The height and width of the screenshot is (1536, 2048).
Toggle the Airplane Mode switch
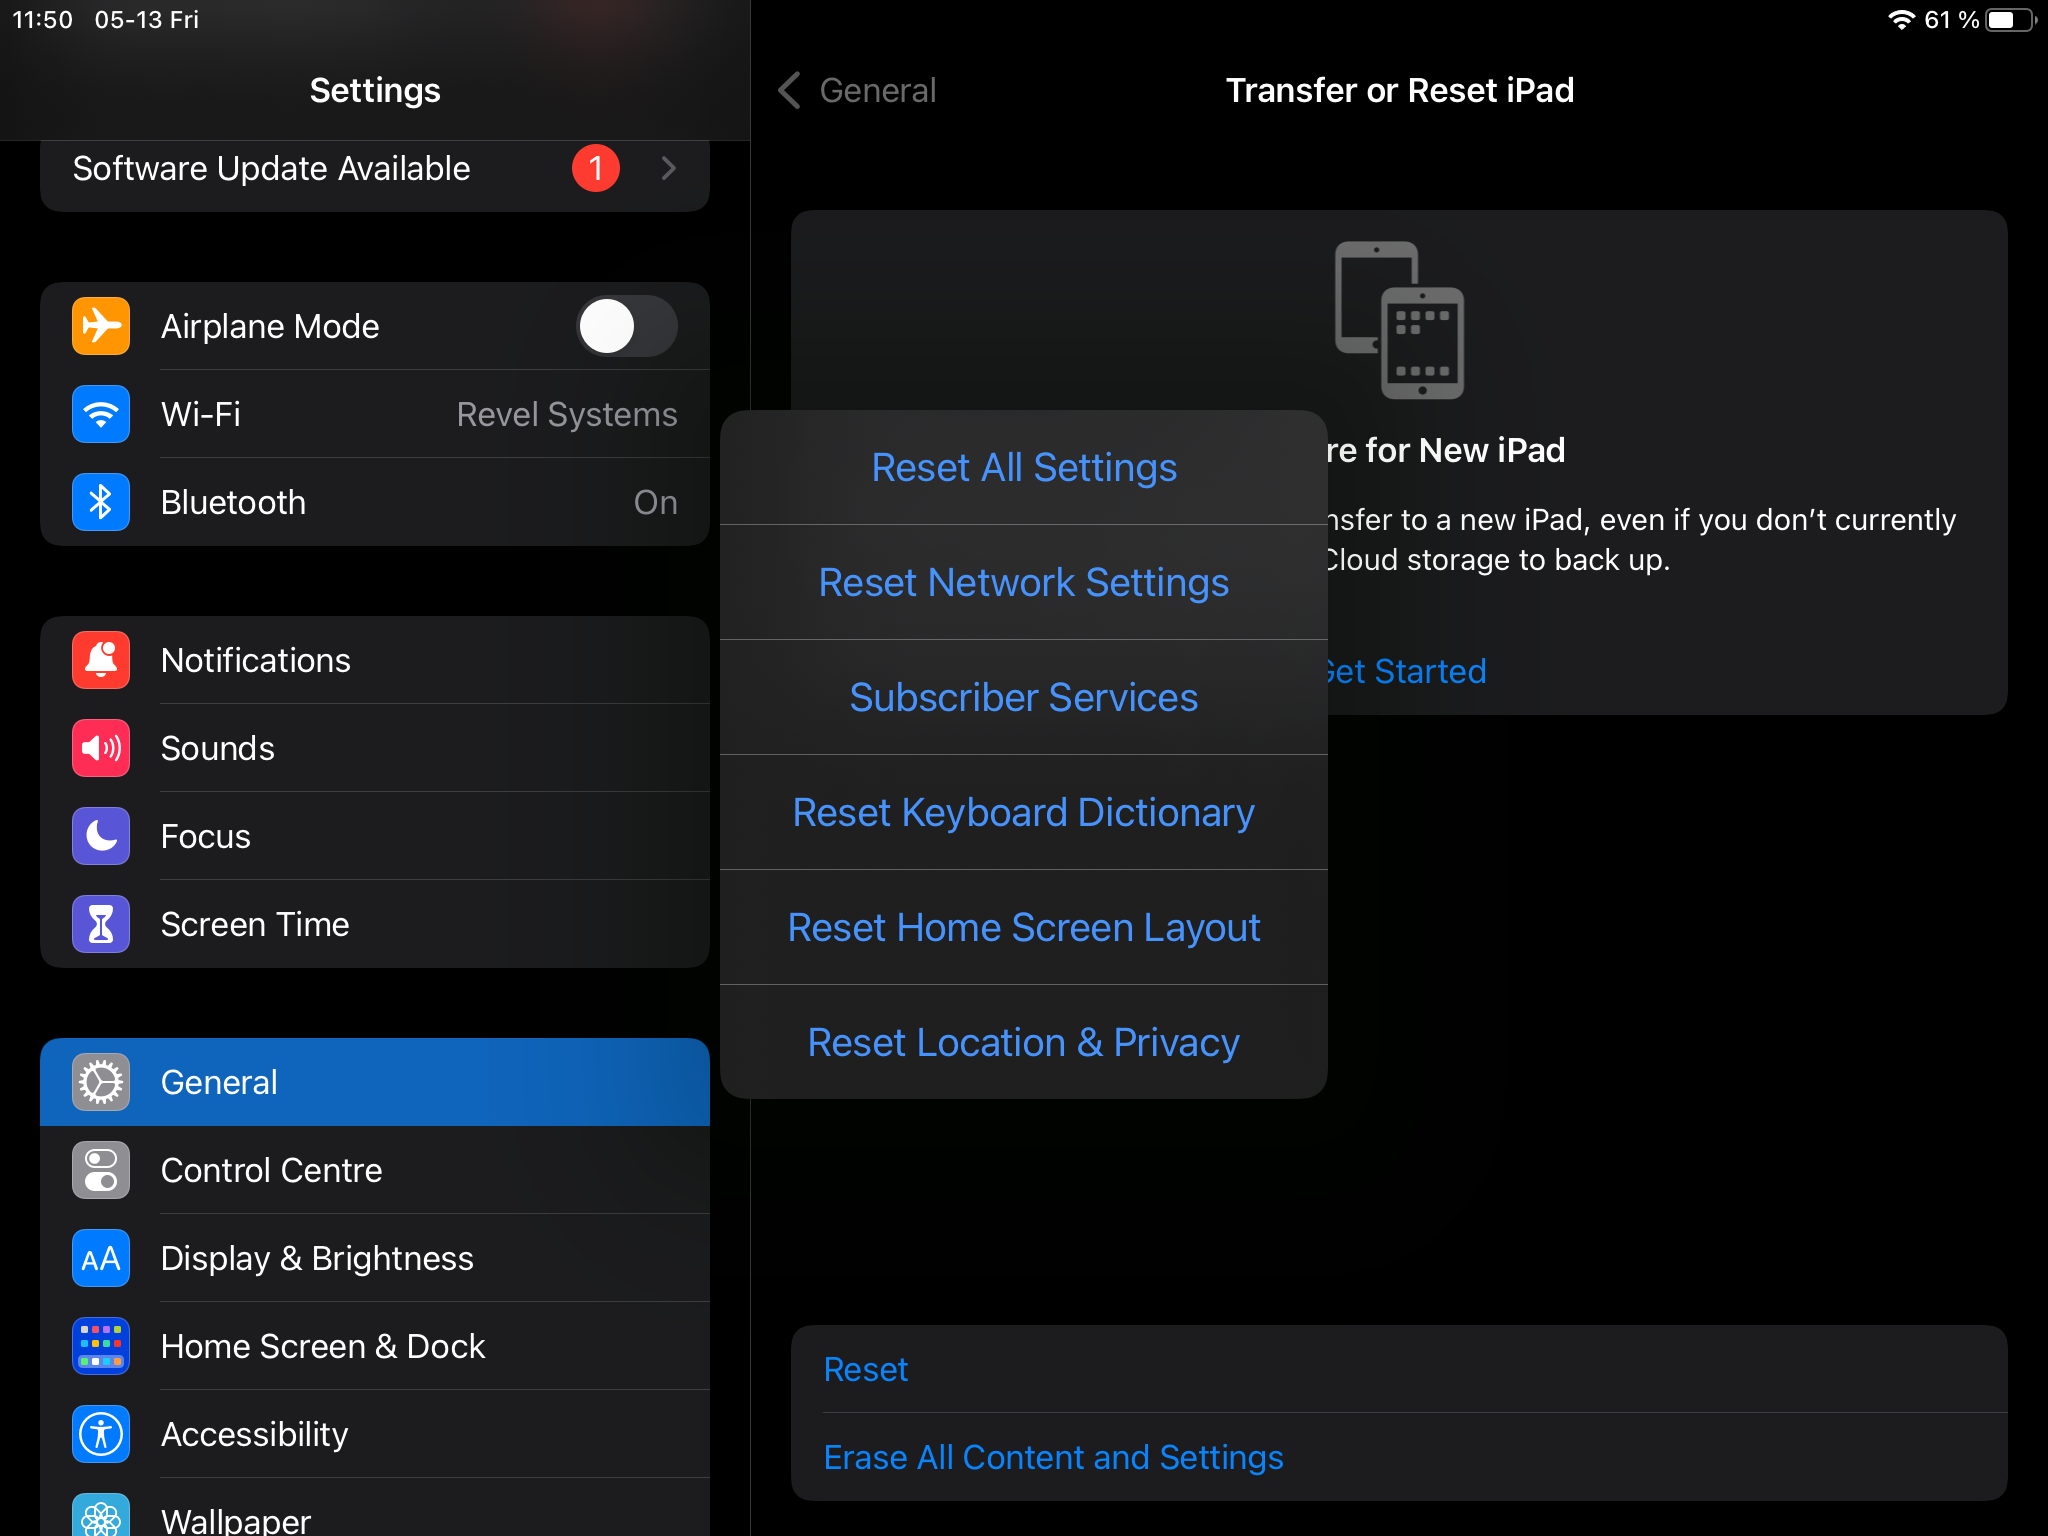(x=627, y=326)
